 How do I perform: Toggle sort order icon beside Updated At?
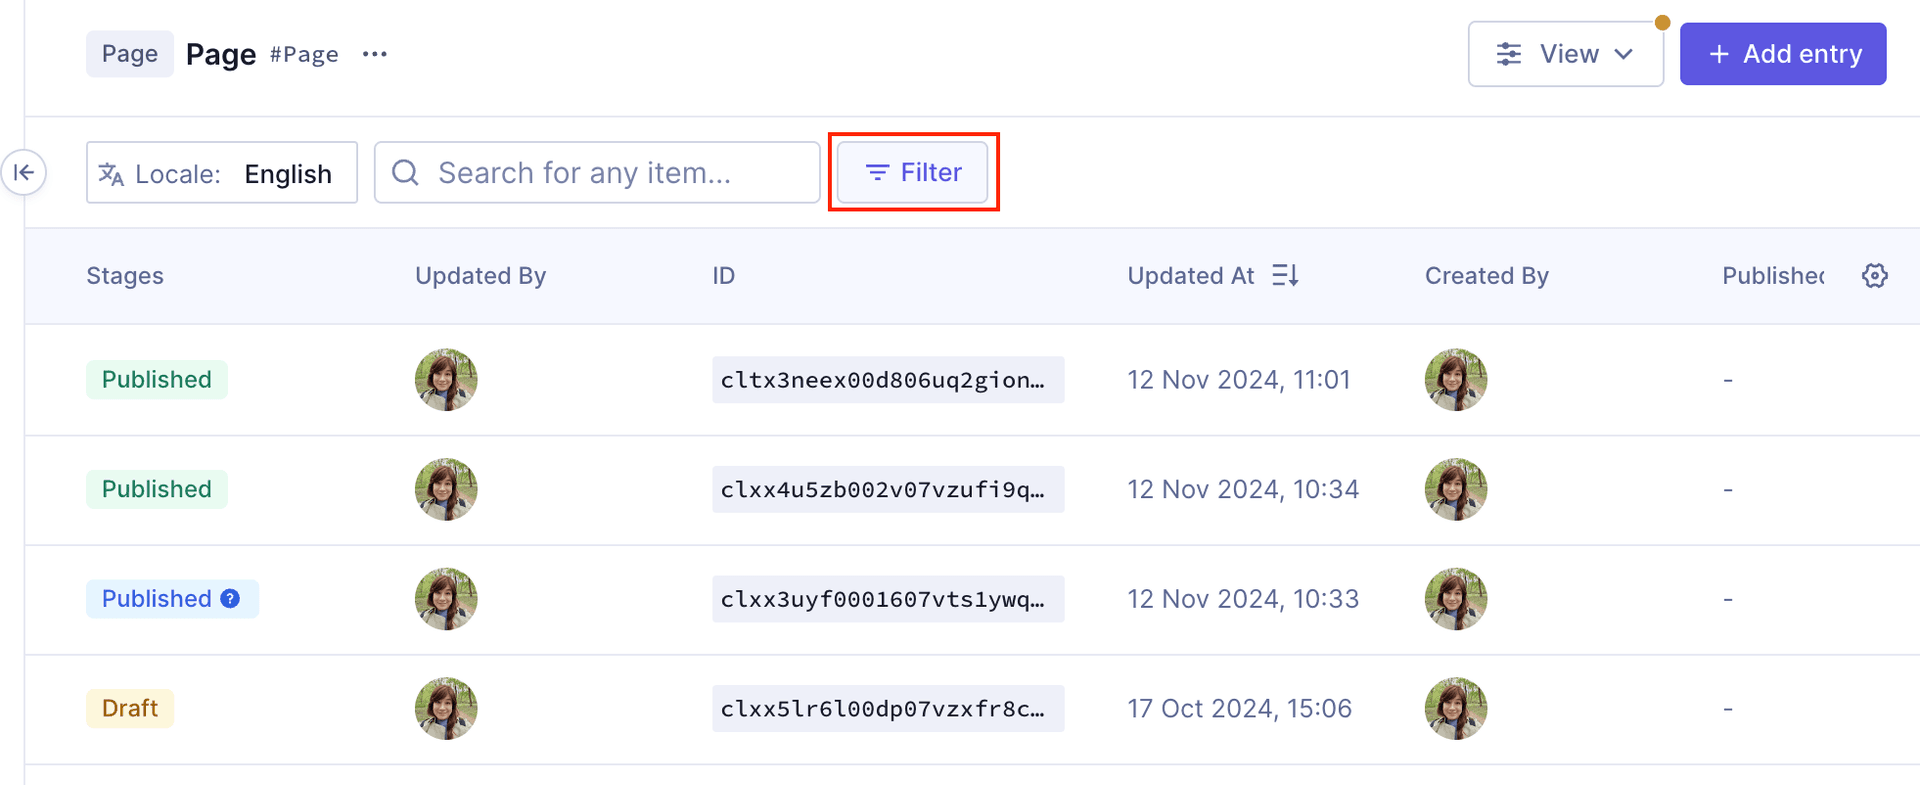[1285, 275]
